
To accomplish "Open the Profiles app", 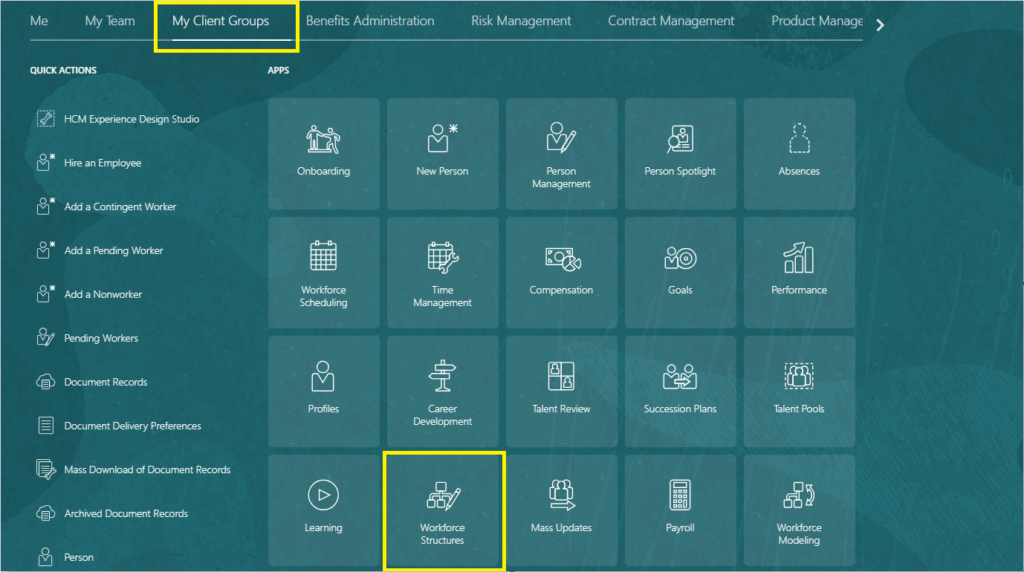I will click(x=323, y=391).
